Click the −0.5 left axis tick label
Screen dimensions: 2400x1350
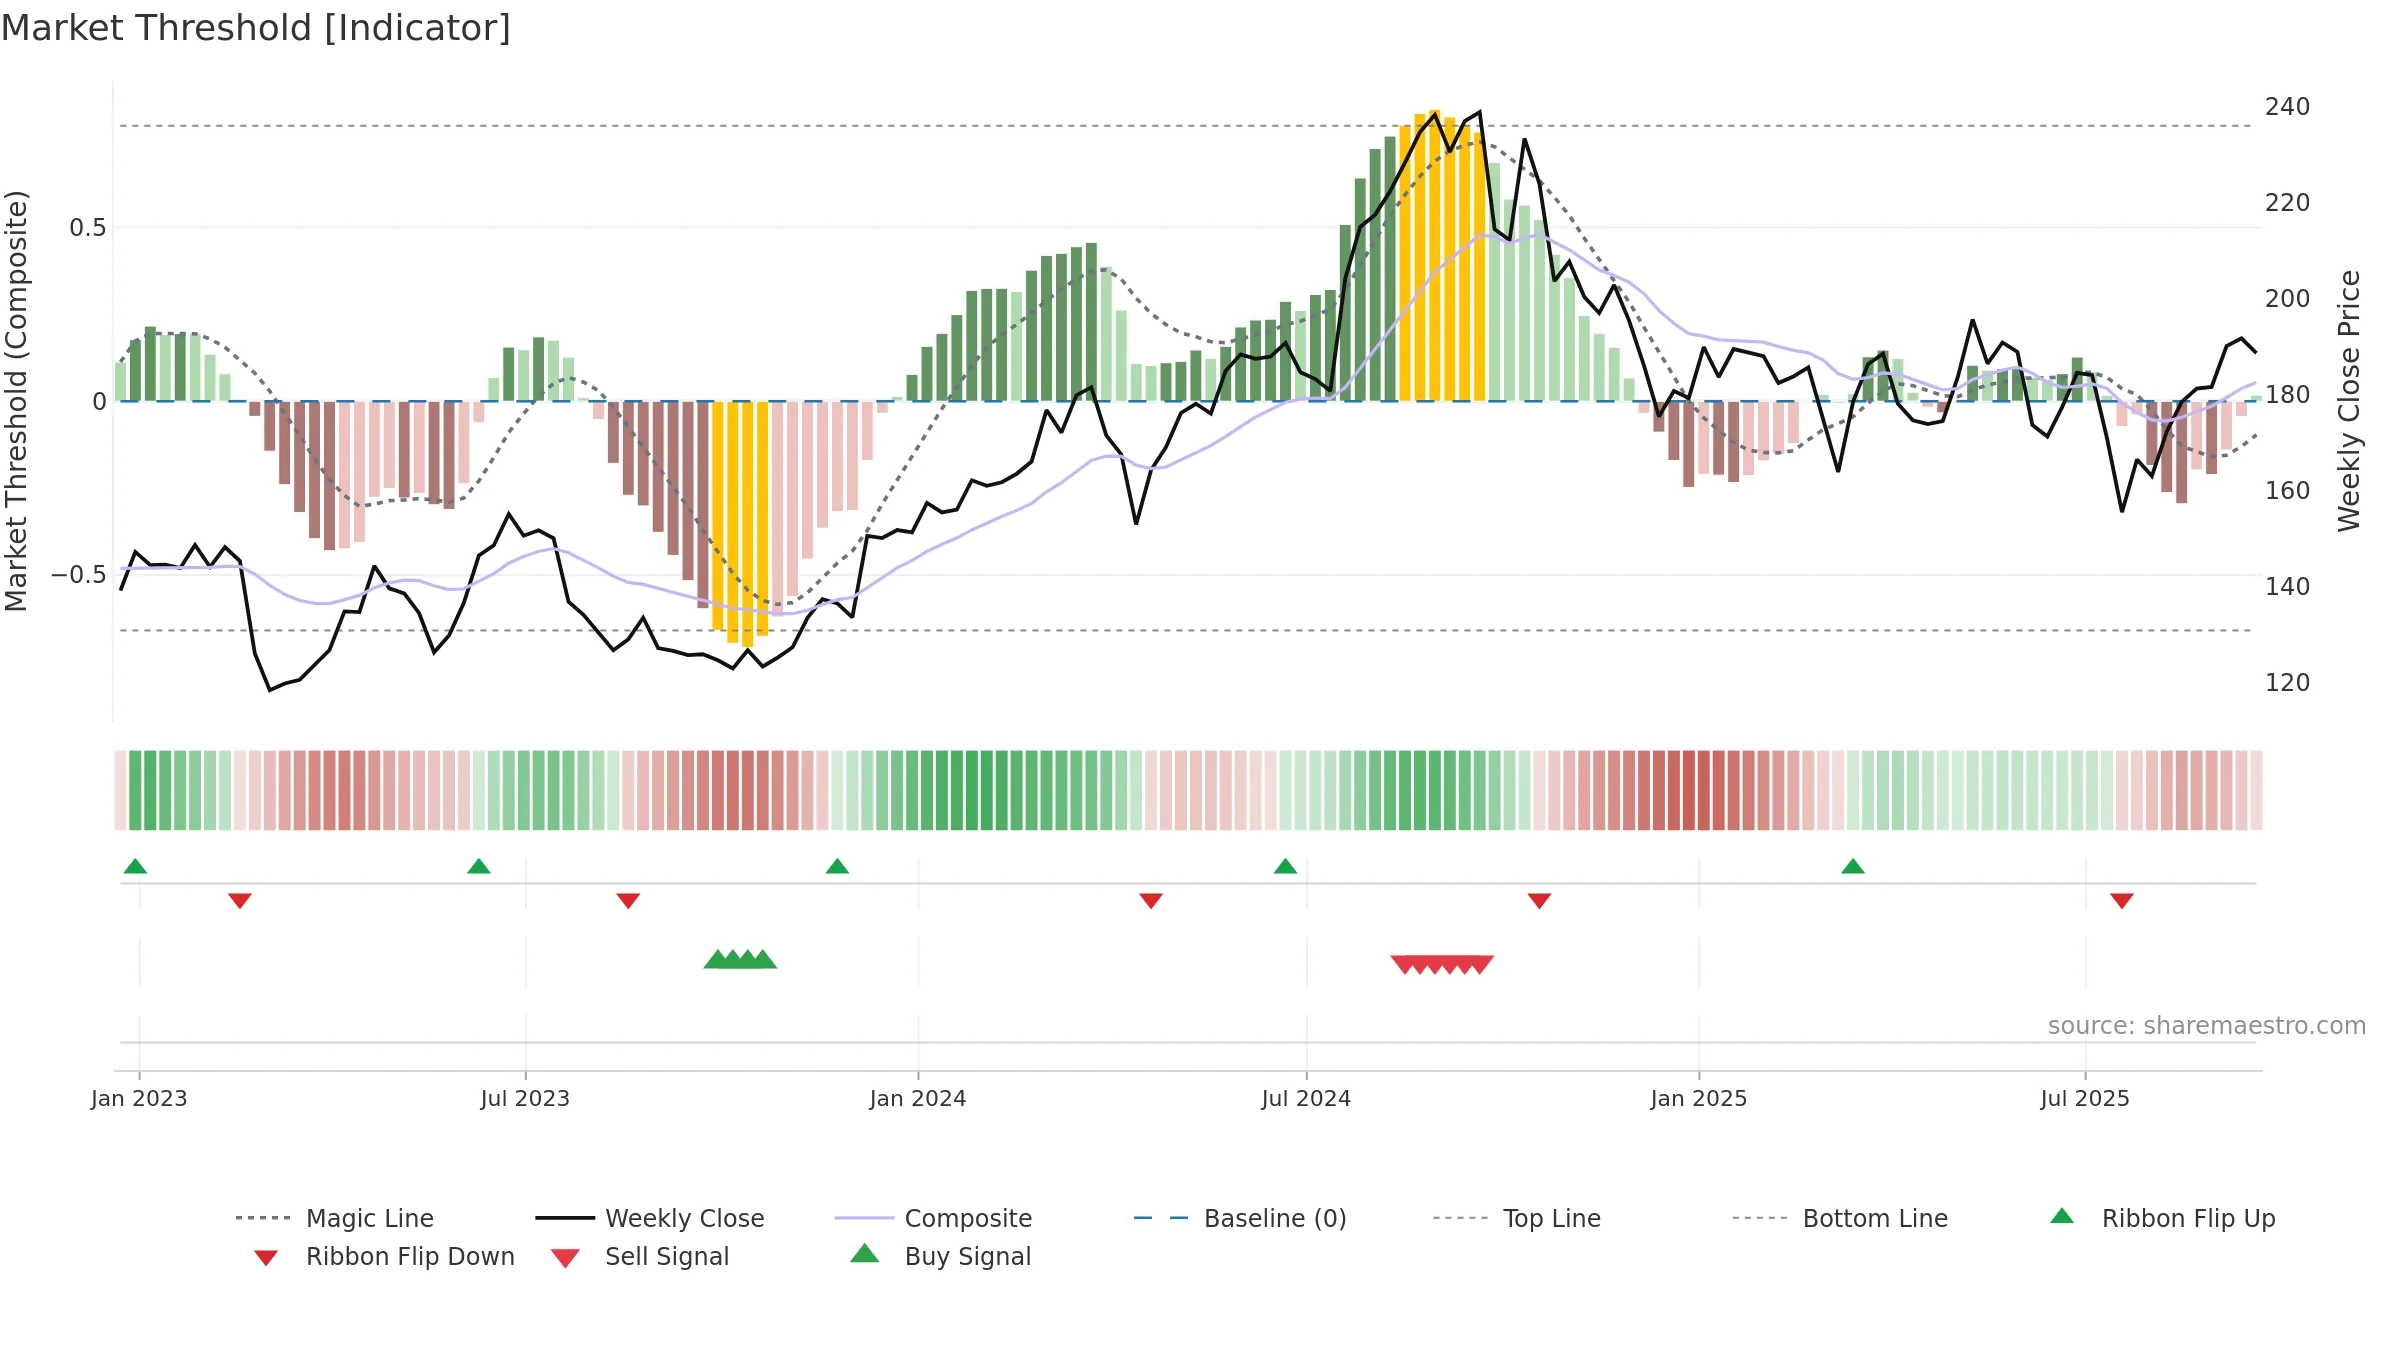[79, 575]
